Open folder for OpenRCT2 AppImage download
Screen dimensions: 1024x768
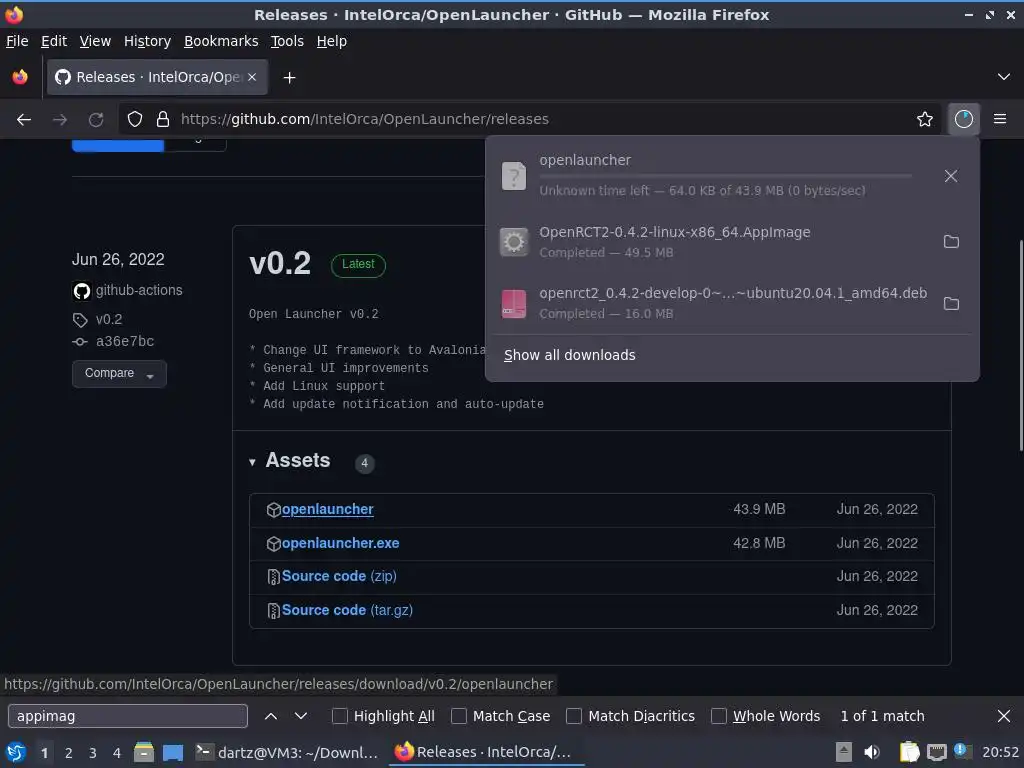(x=952, y=242)
